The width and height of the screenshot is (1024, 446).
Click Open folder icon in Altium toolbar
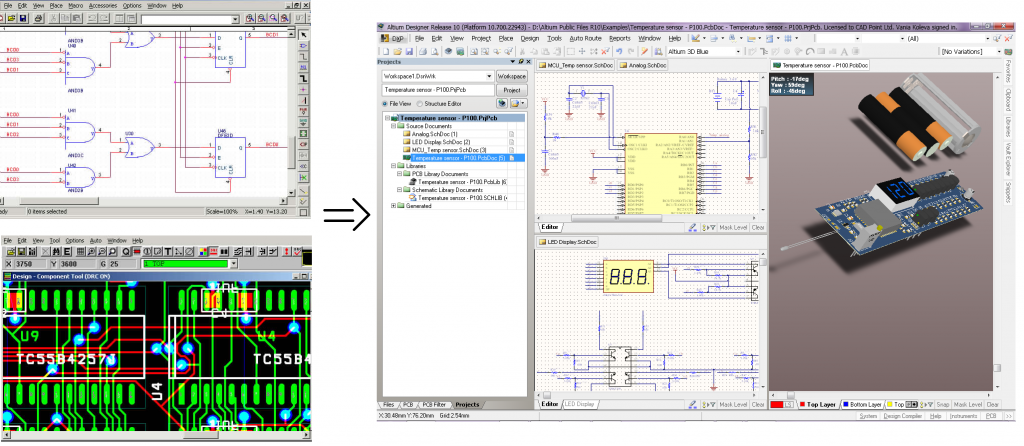point(398,51)
